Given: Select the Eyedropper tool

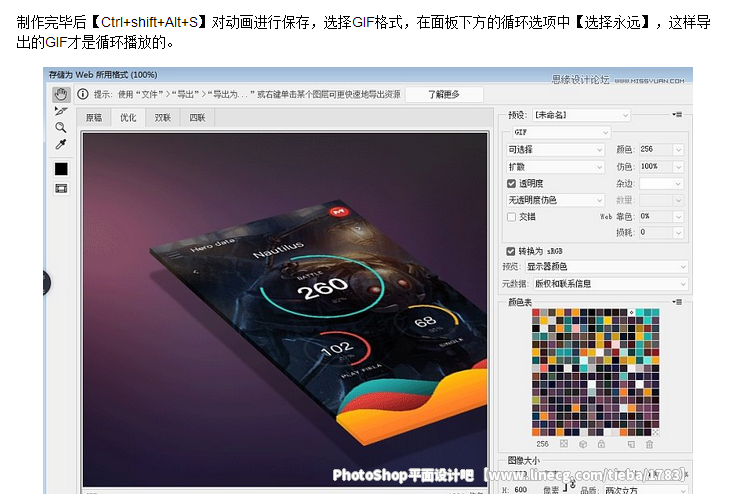Looking at the screenshot, I should 60,144.
